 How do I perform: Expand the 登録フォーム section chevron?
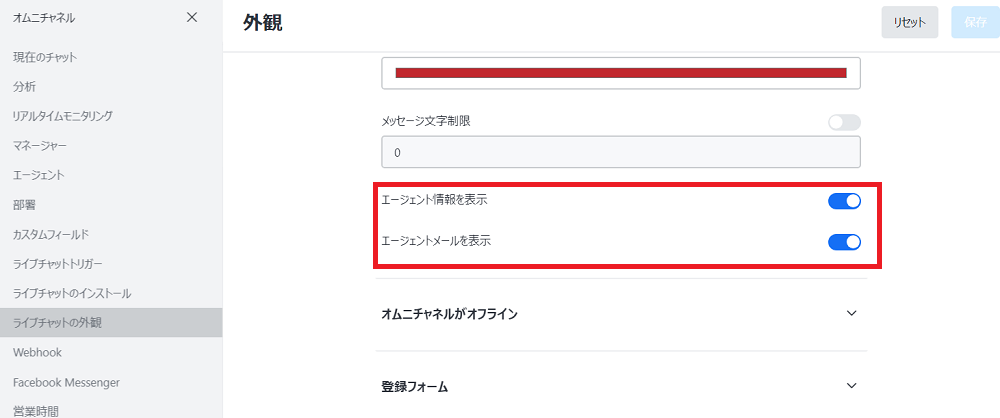coord(852,385)
